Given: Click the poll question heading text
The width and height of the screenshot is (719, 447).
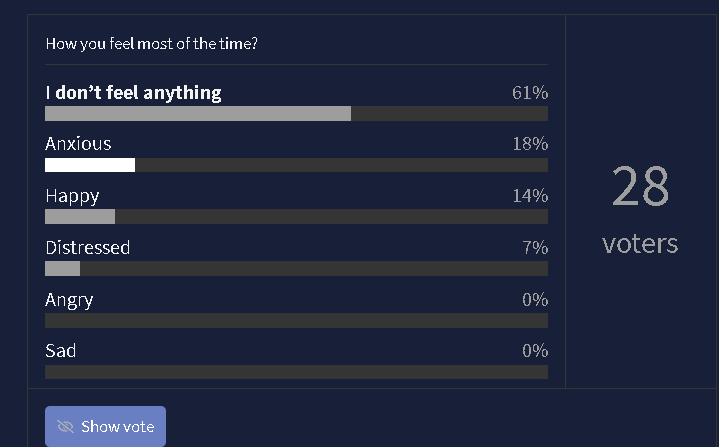Looking at the screenshot, I should (152, 44).
